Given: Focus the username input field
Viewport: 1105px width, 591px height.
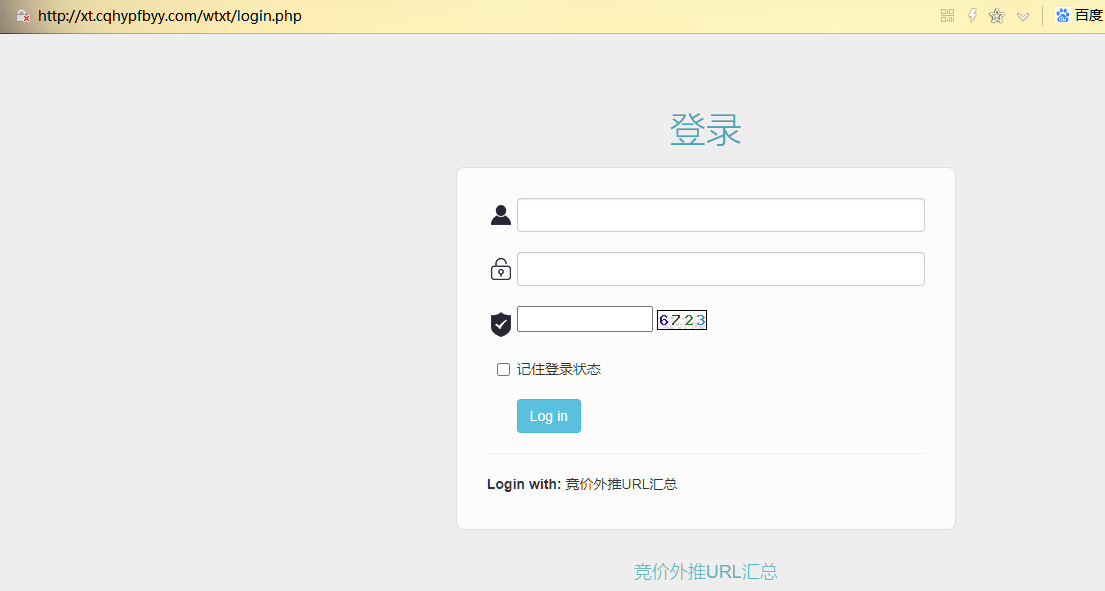Looking at the screenshot, I should pos(720,215).
